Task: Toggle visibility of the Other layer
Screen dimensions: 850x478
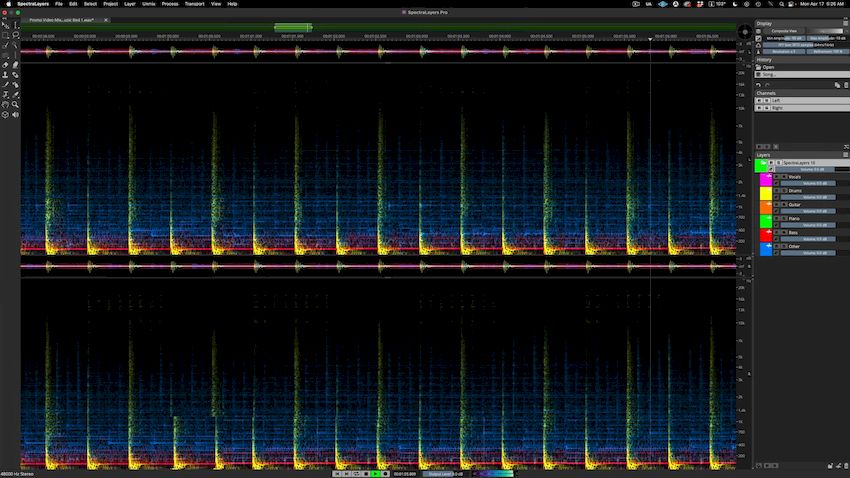Action: 776,246
